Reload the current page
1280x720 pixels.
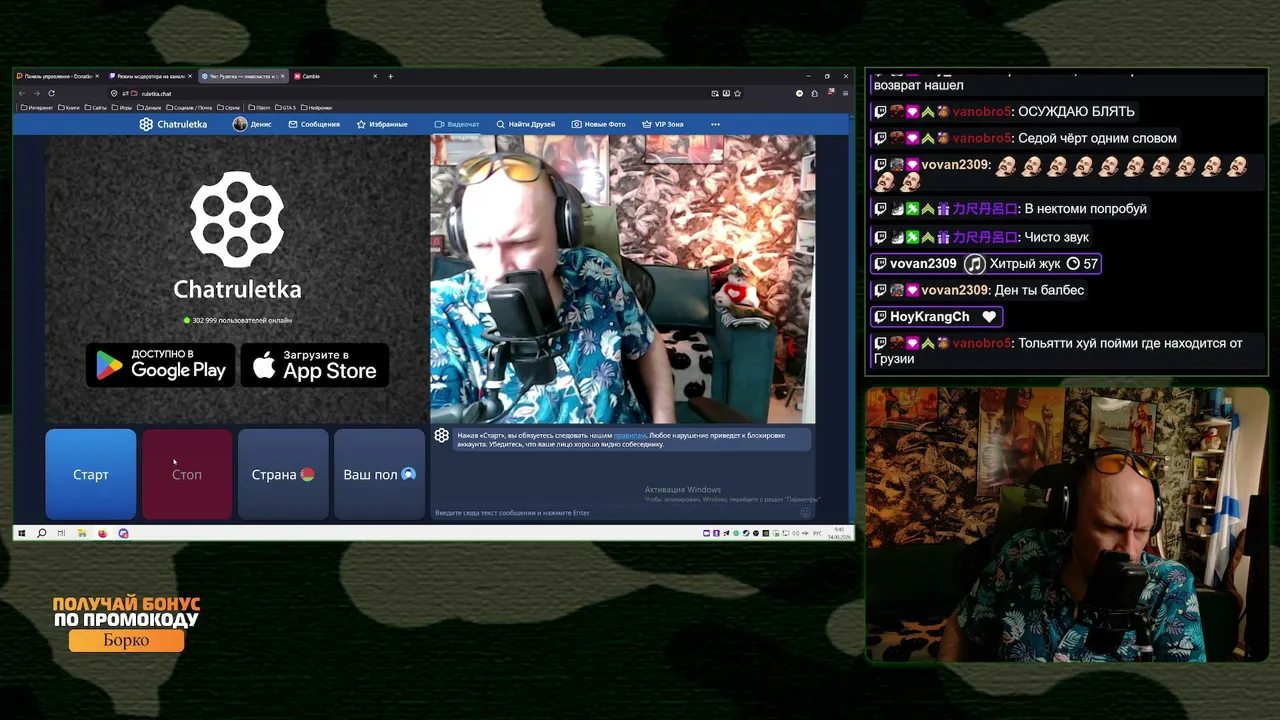[x=51, y=93]
